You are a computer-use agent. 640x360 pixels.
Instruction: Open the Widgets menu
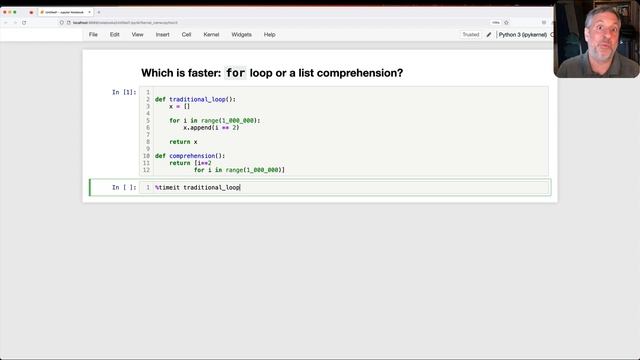(x=241, y=35)
